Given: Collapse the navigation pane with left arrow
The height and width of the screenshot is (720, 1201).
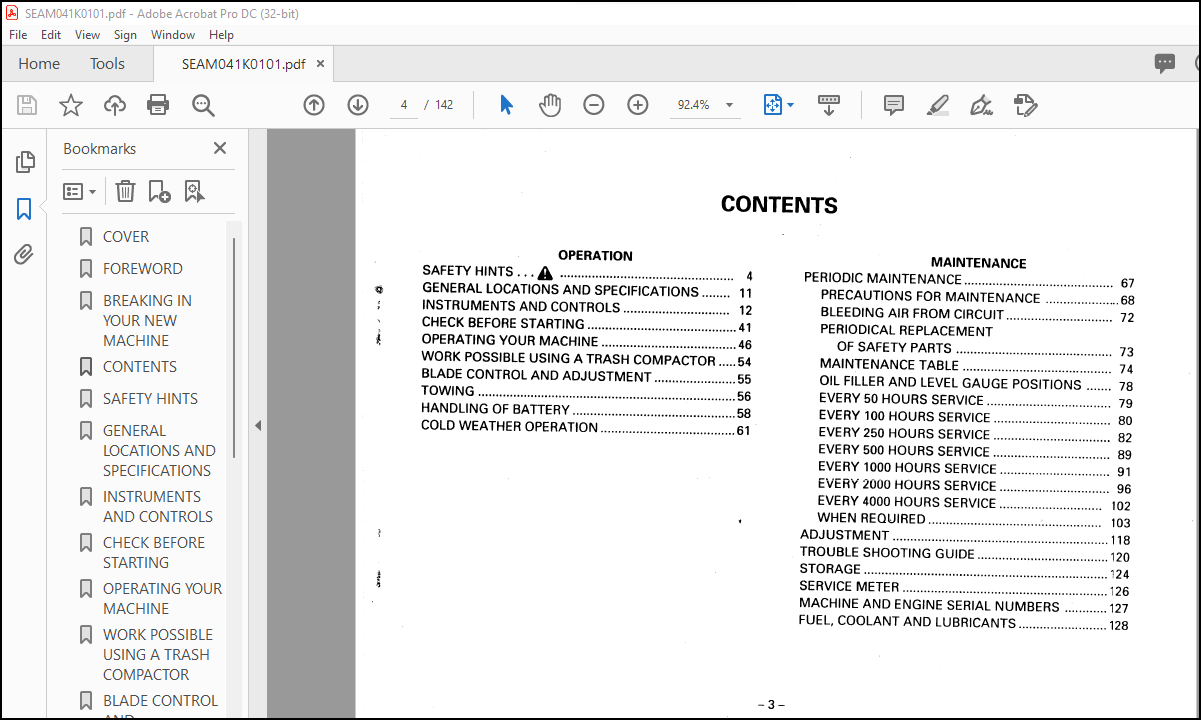Looking at the screenshot, I should click(x=257, y=425).
